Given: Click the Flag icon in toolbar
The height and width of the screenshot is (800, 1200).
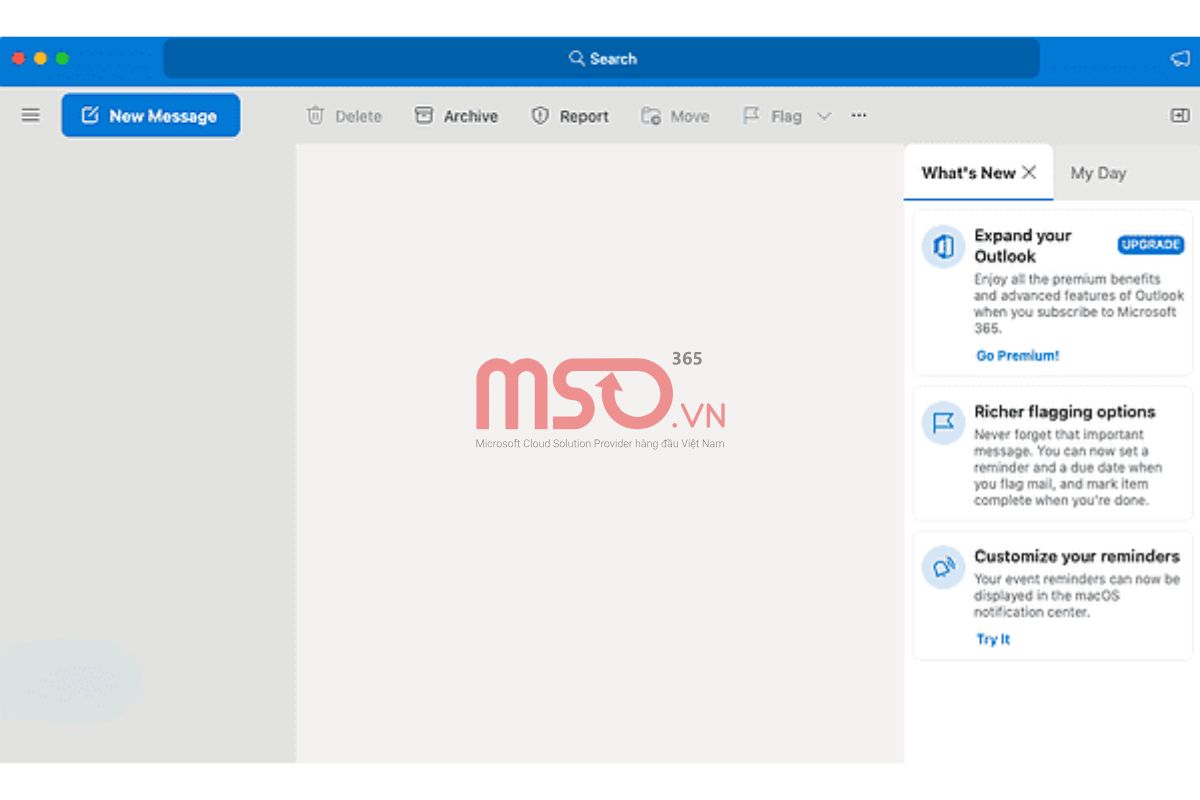Looking at the screenshot, I should pos(751,116).
